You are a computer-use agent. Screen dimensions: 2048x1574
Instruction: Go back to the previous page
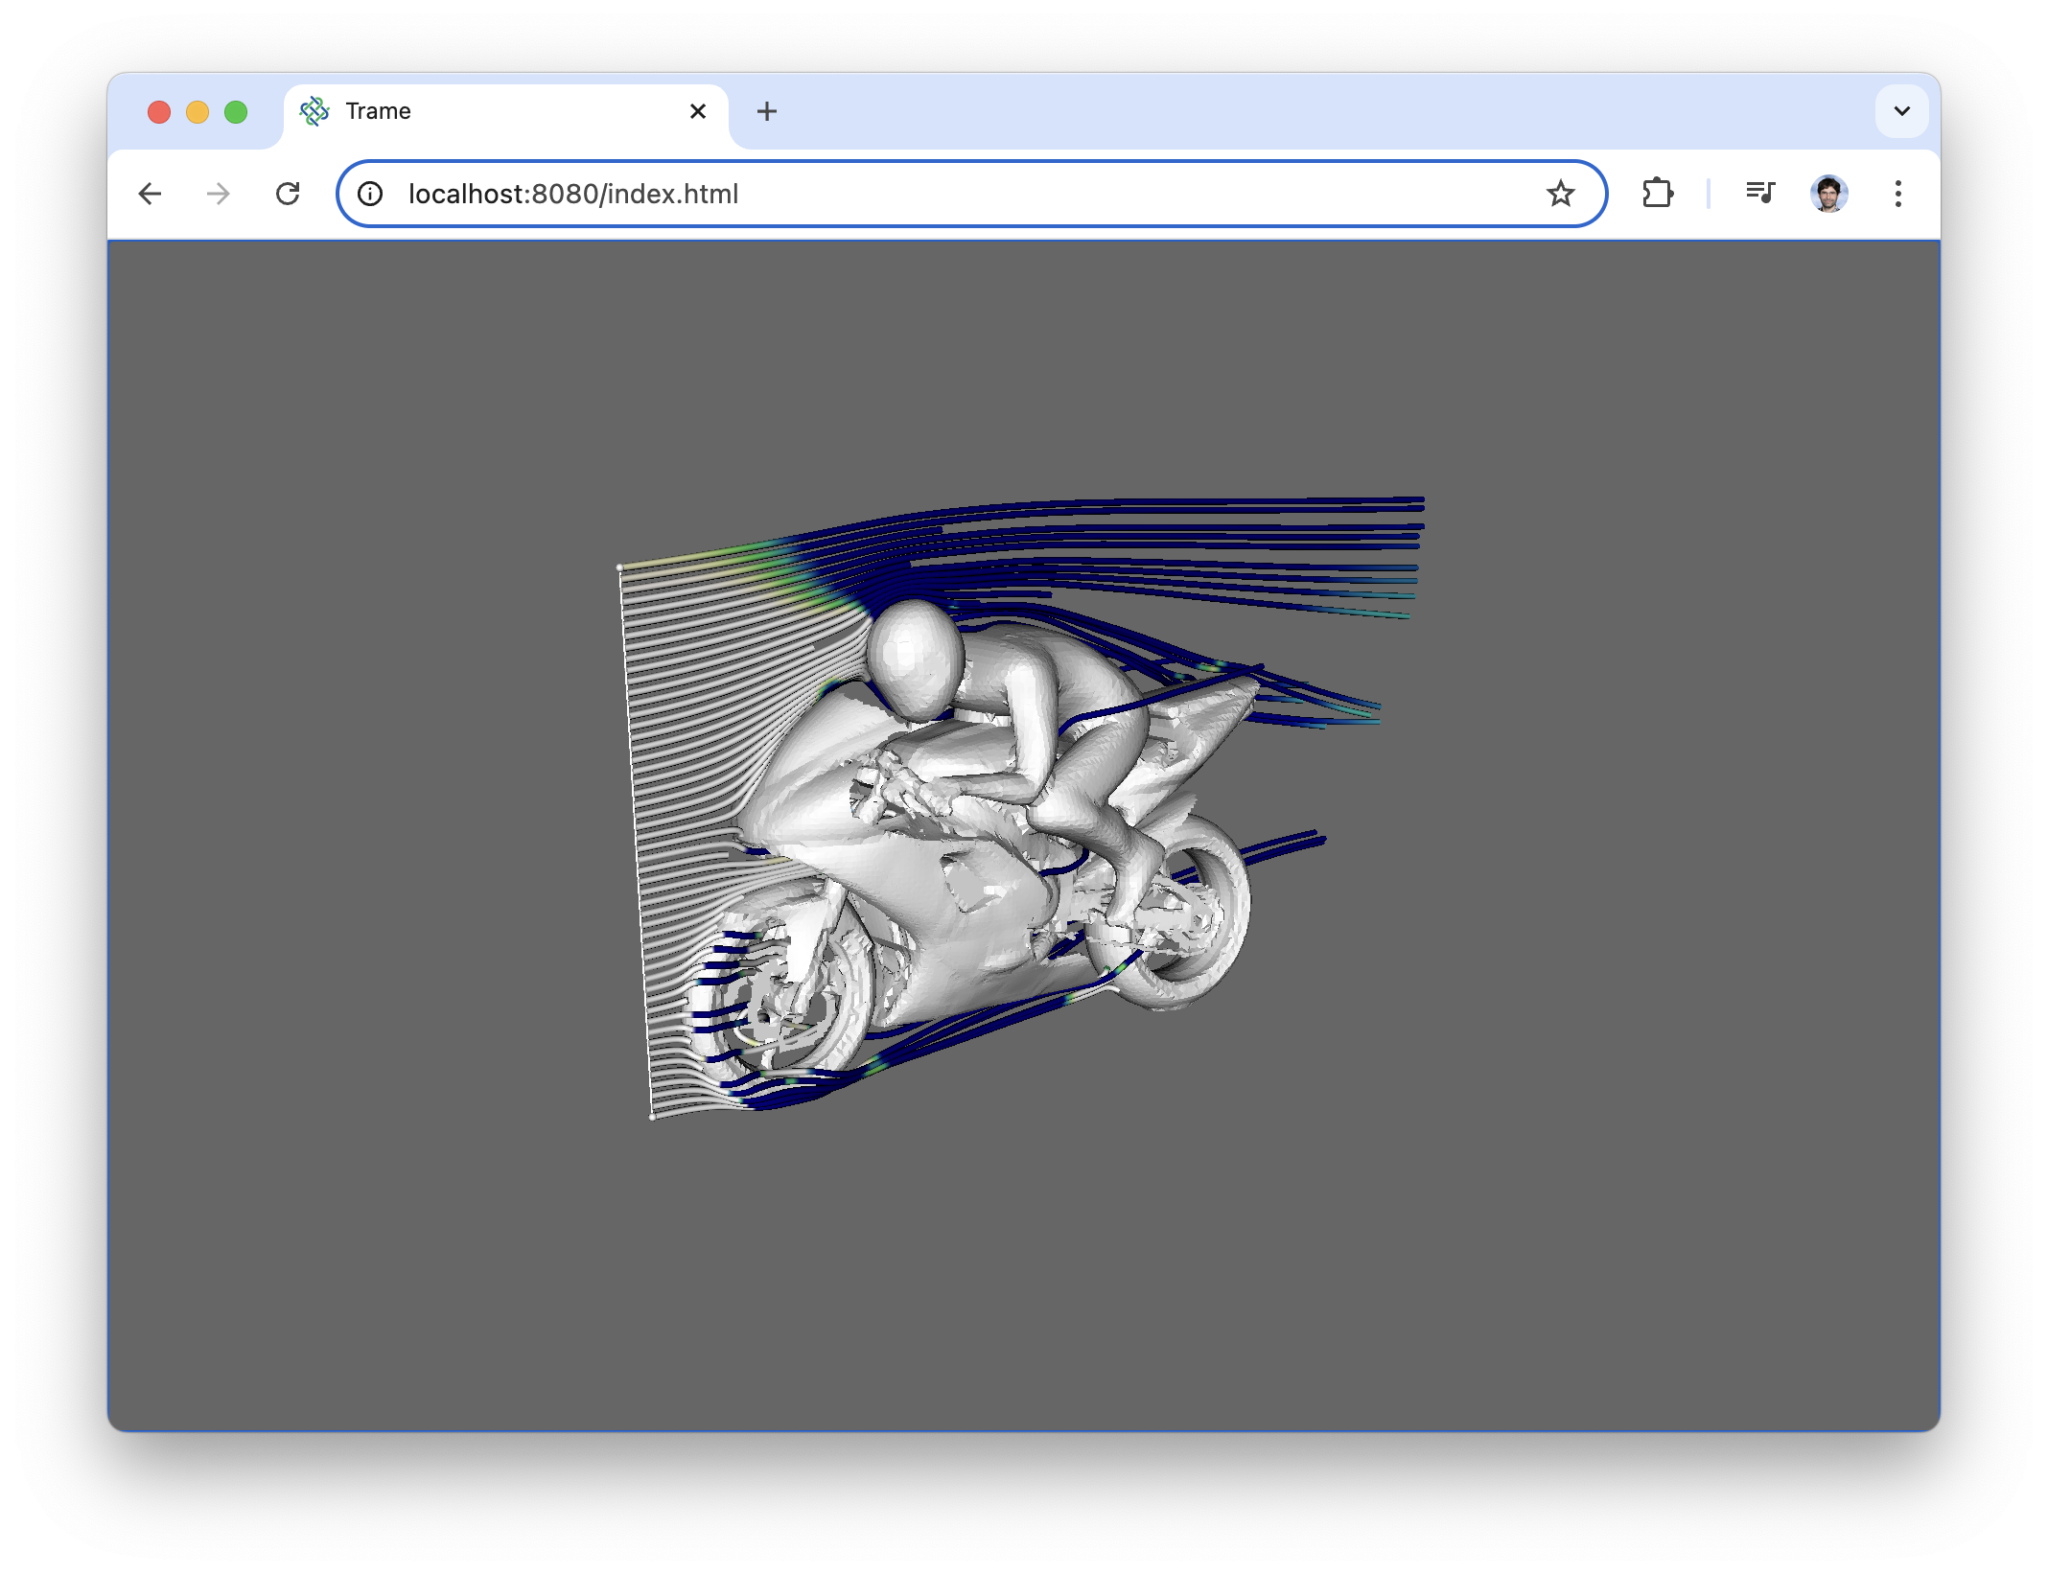pyautogui.click(x=150, y=194)
